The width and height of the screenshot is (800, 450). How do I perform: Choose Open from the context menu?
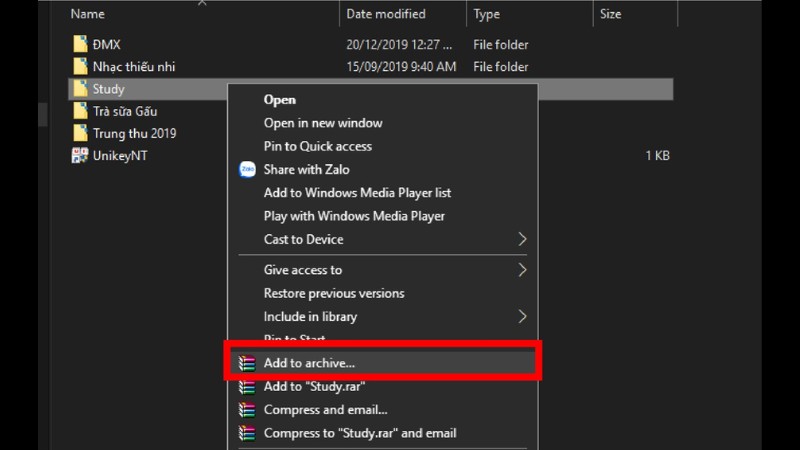tap(280, 99)
